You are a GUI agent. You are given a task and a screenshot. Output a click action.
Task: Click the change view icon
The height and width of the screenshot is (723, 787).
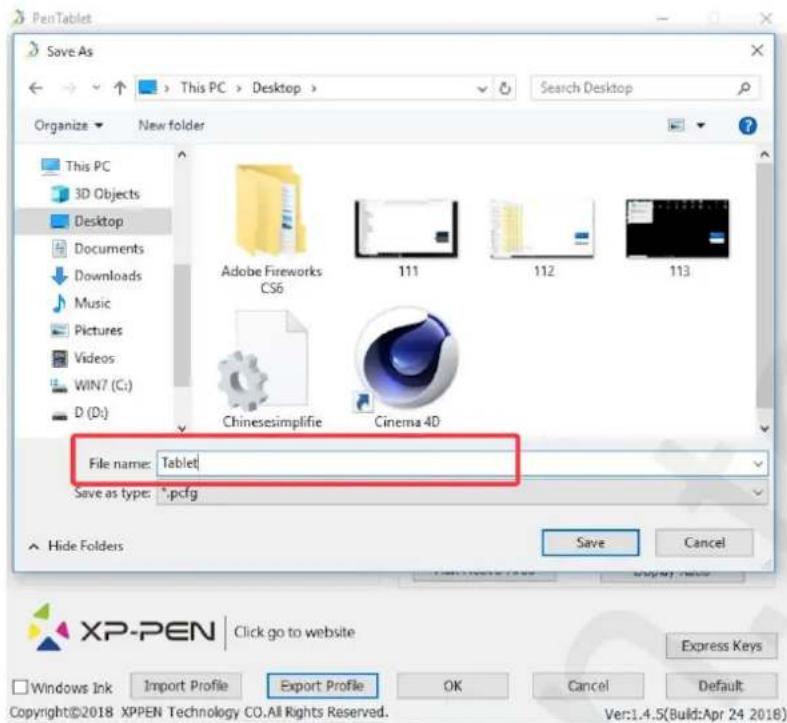click(676, 125)
